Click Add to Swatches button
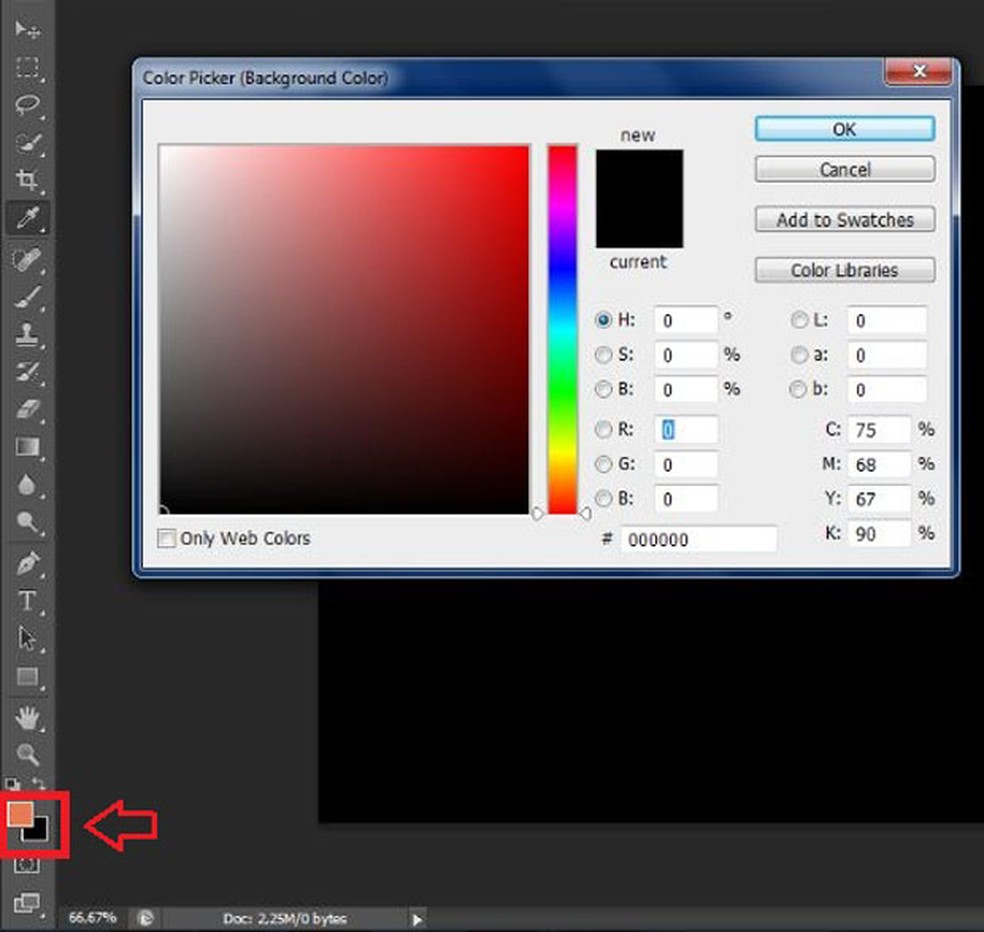The image size is (984, 932). [x=845, y=220]
